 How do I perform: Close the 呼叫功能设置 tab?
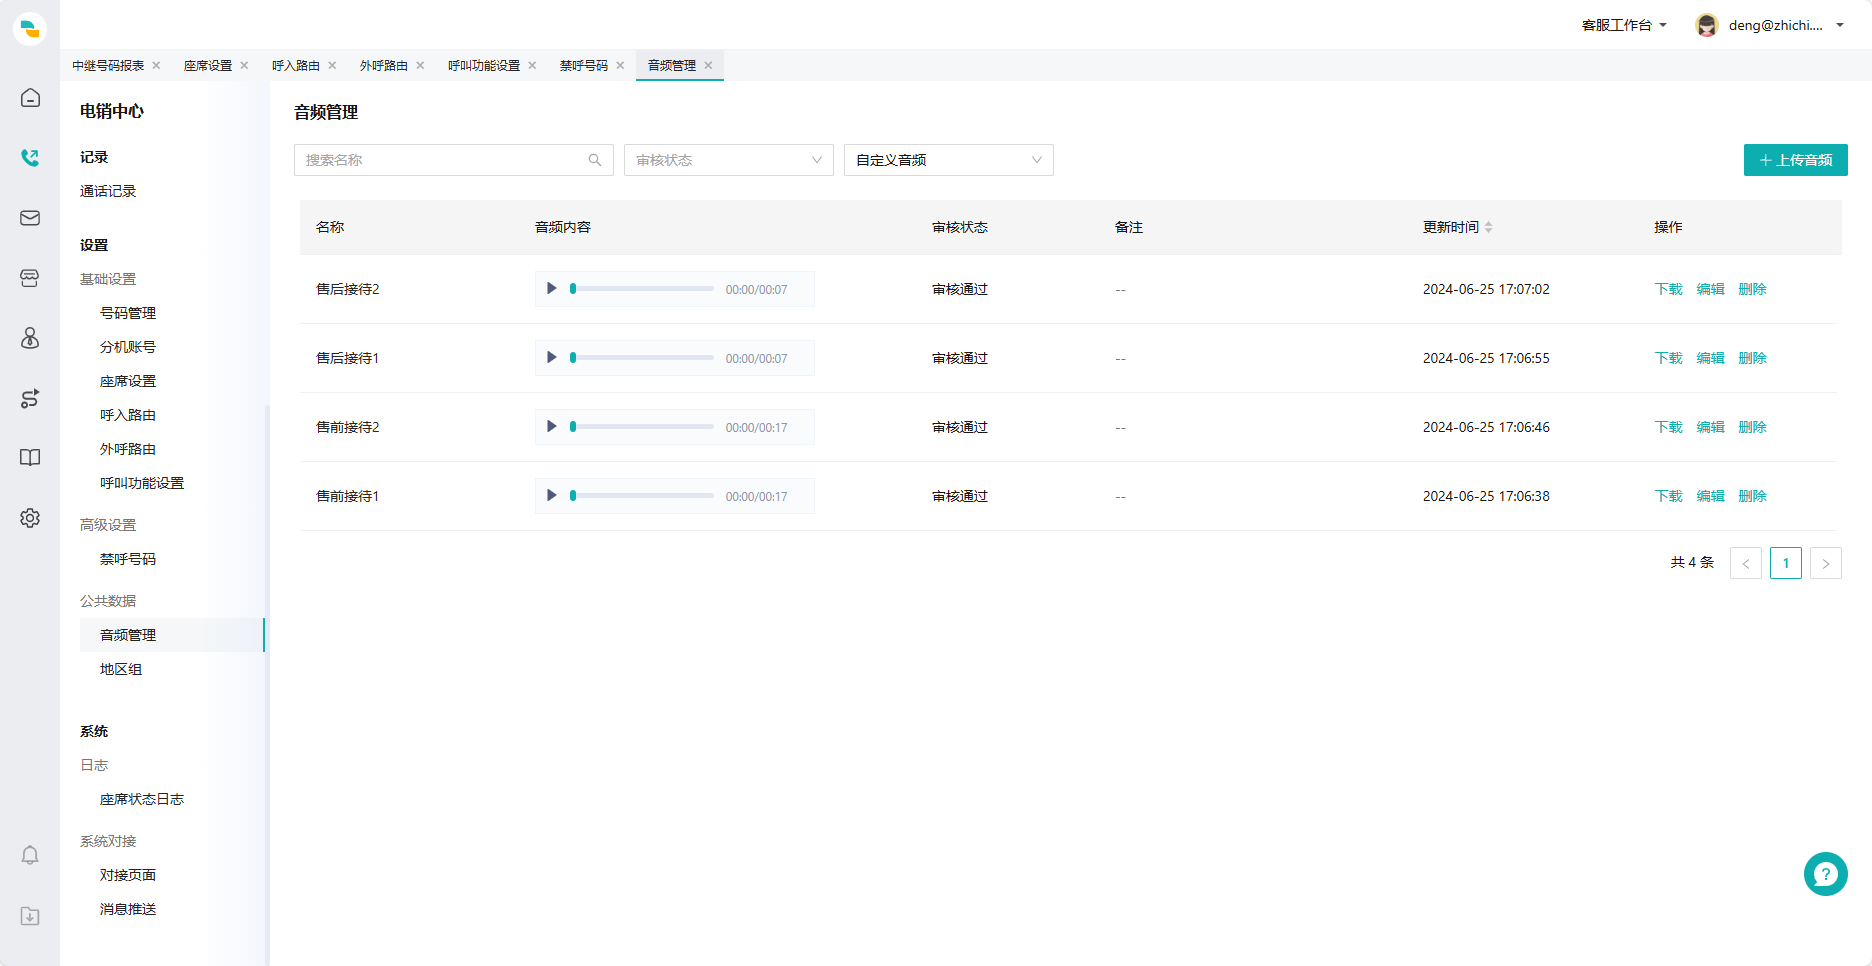click(532, 65)
